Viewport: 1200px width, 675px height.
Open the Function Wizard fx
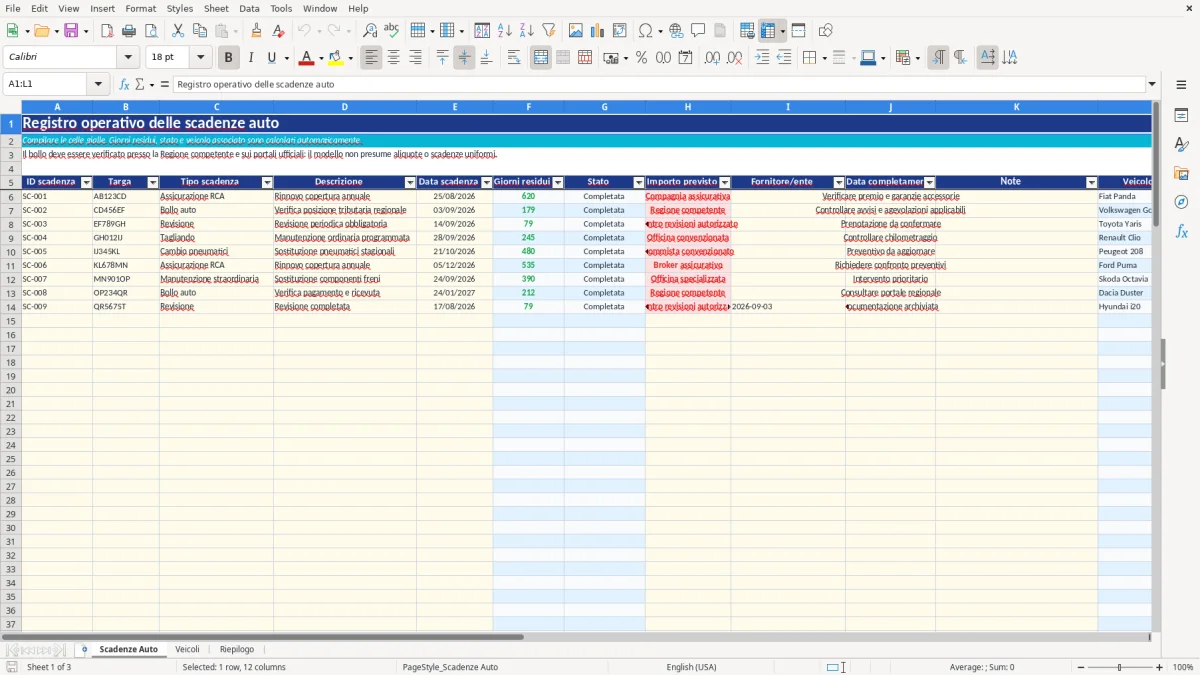pyautogui.click(x=124, y=84)
